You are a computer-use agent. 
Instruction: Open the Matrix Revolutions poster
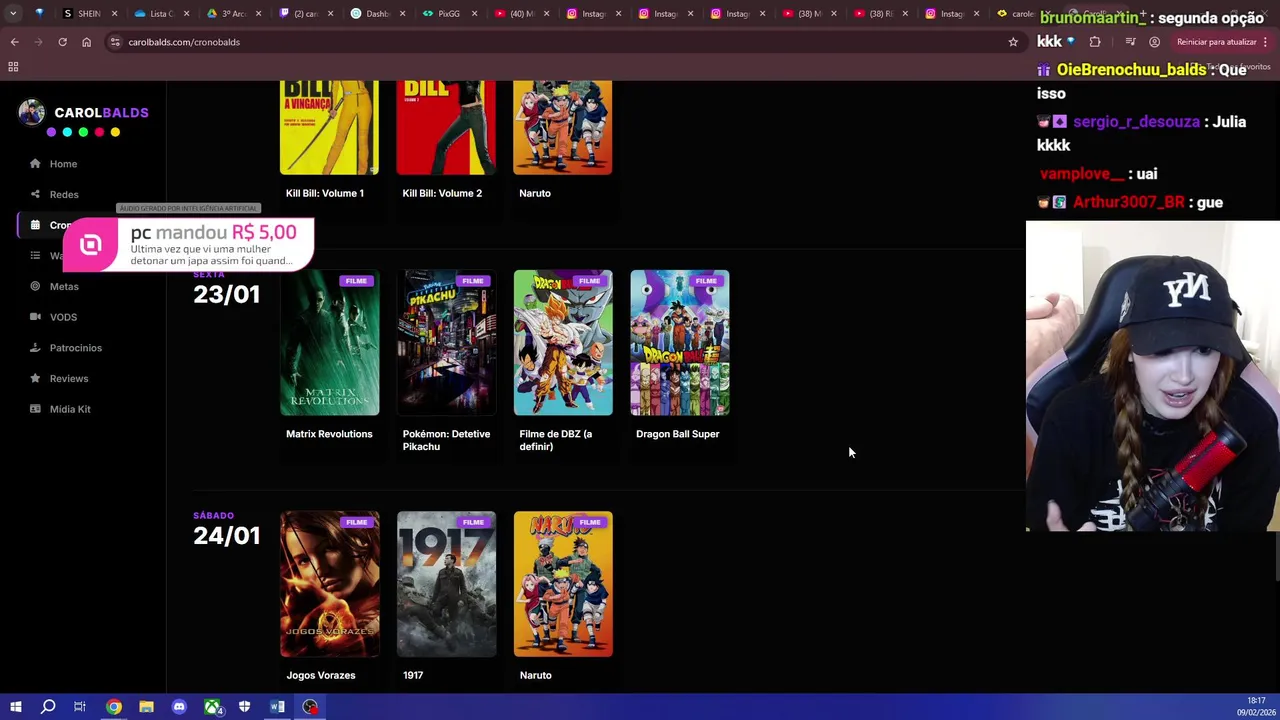point(329,343)
